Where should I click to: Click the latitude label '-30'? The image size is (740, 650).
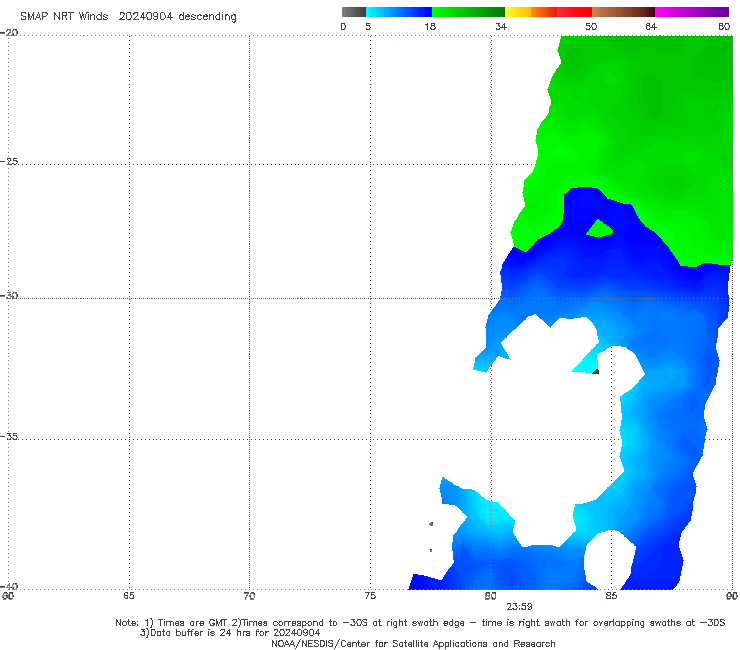(x=9, y=295)
